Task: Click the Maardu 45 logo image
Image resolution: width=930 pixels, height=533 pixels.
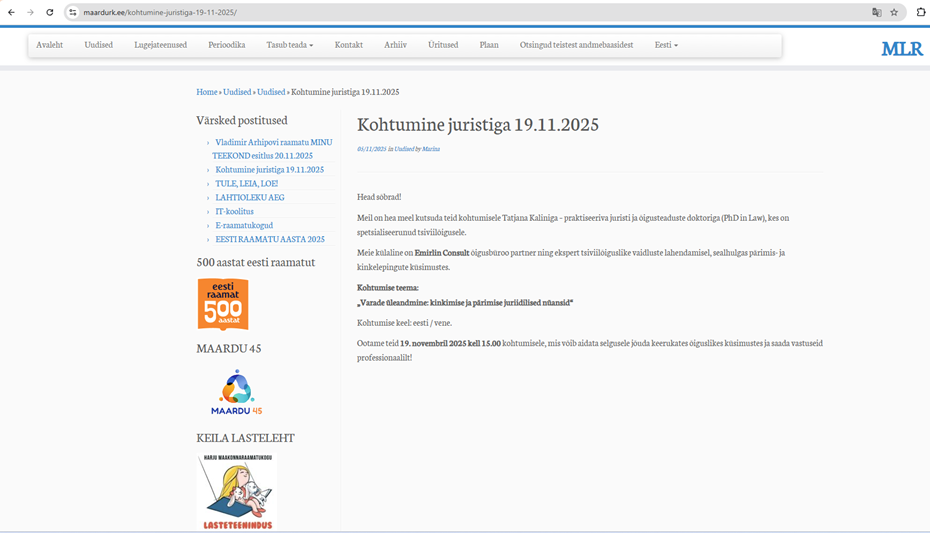Action: [236, 392]
